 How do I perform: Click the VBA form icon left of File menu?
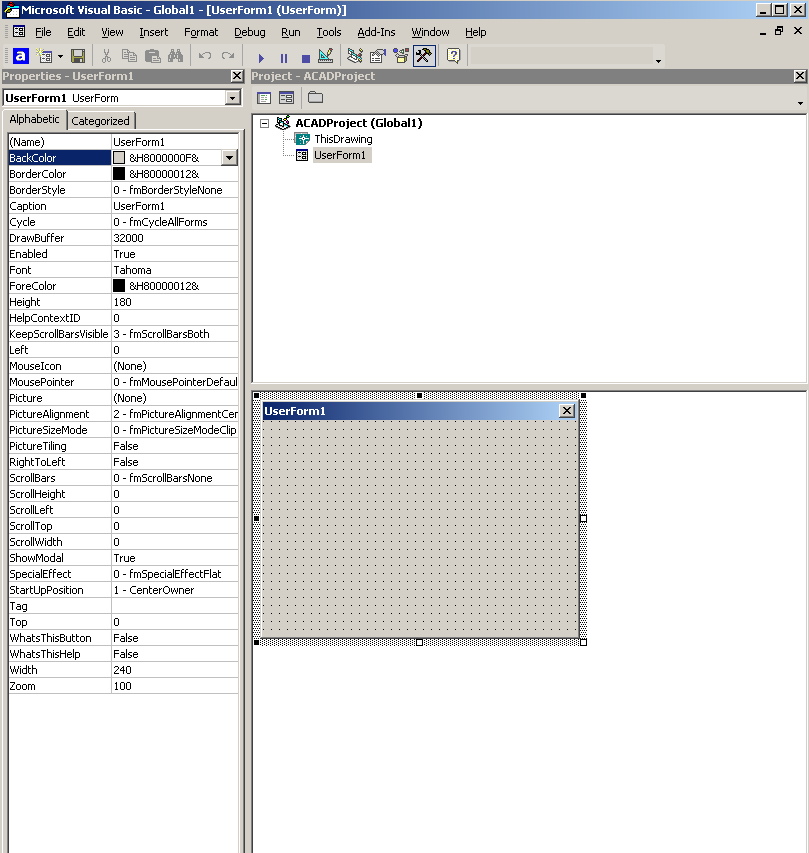point(19,32)
